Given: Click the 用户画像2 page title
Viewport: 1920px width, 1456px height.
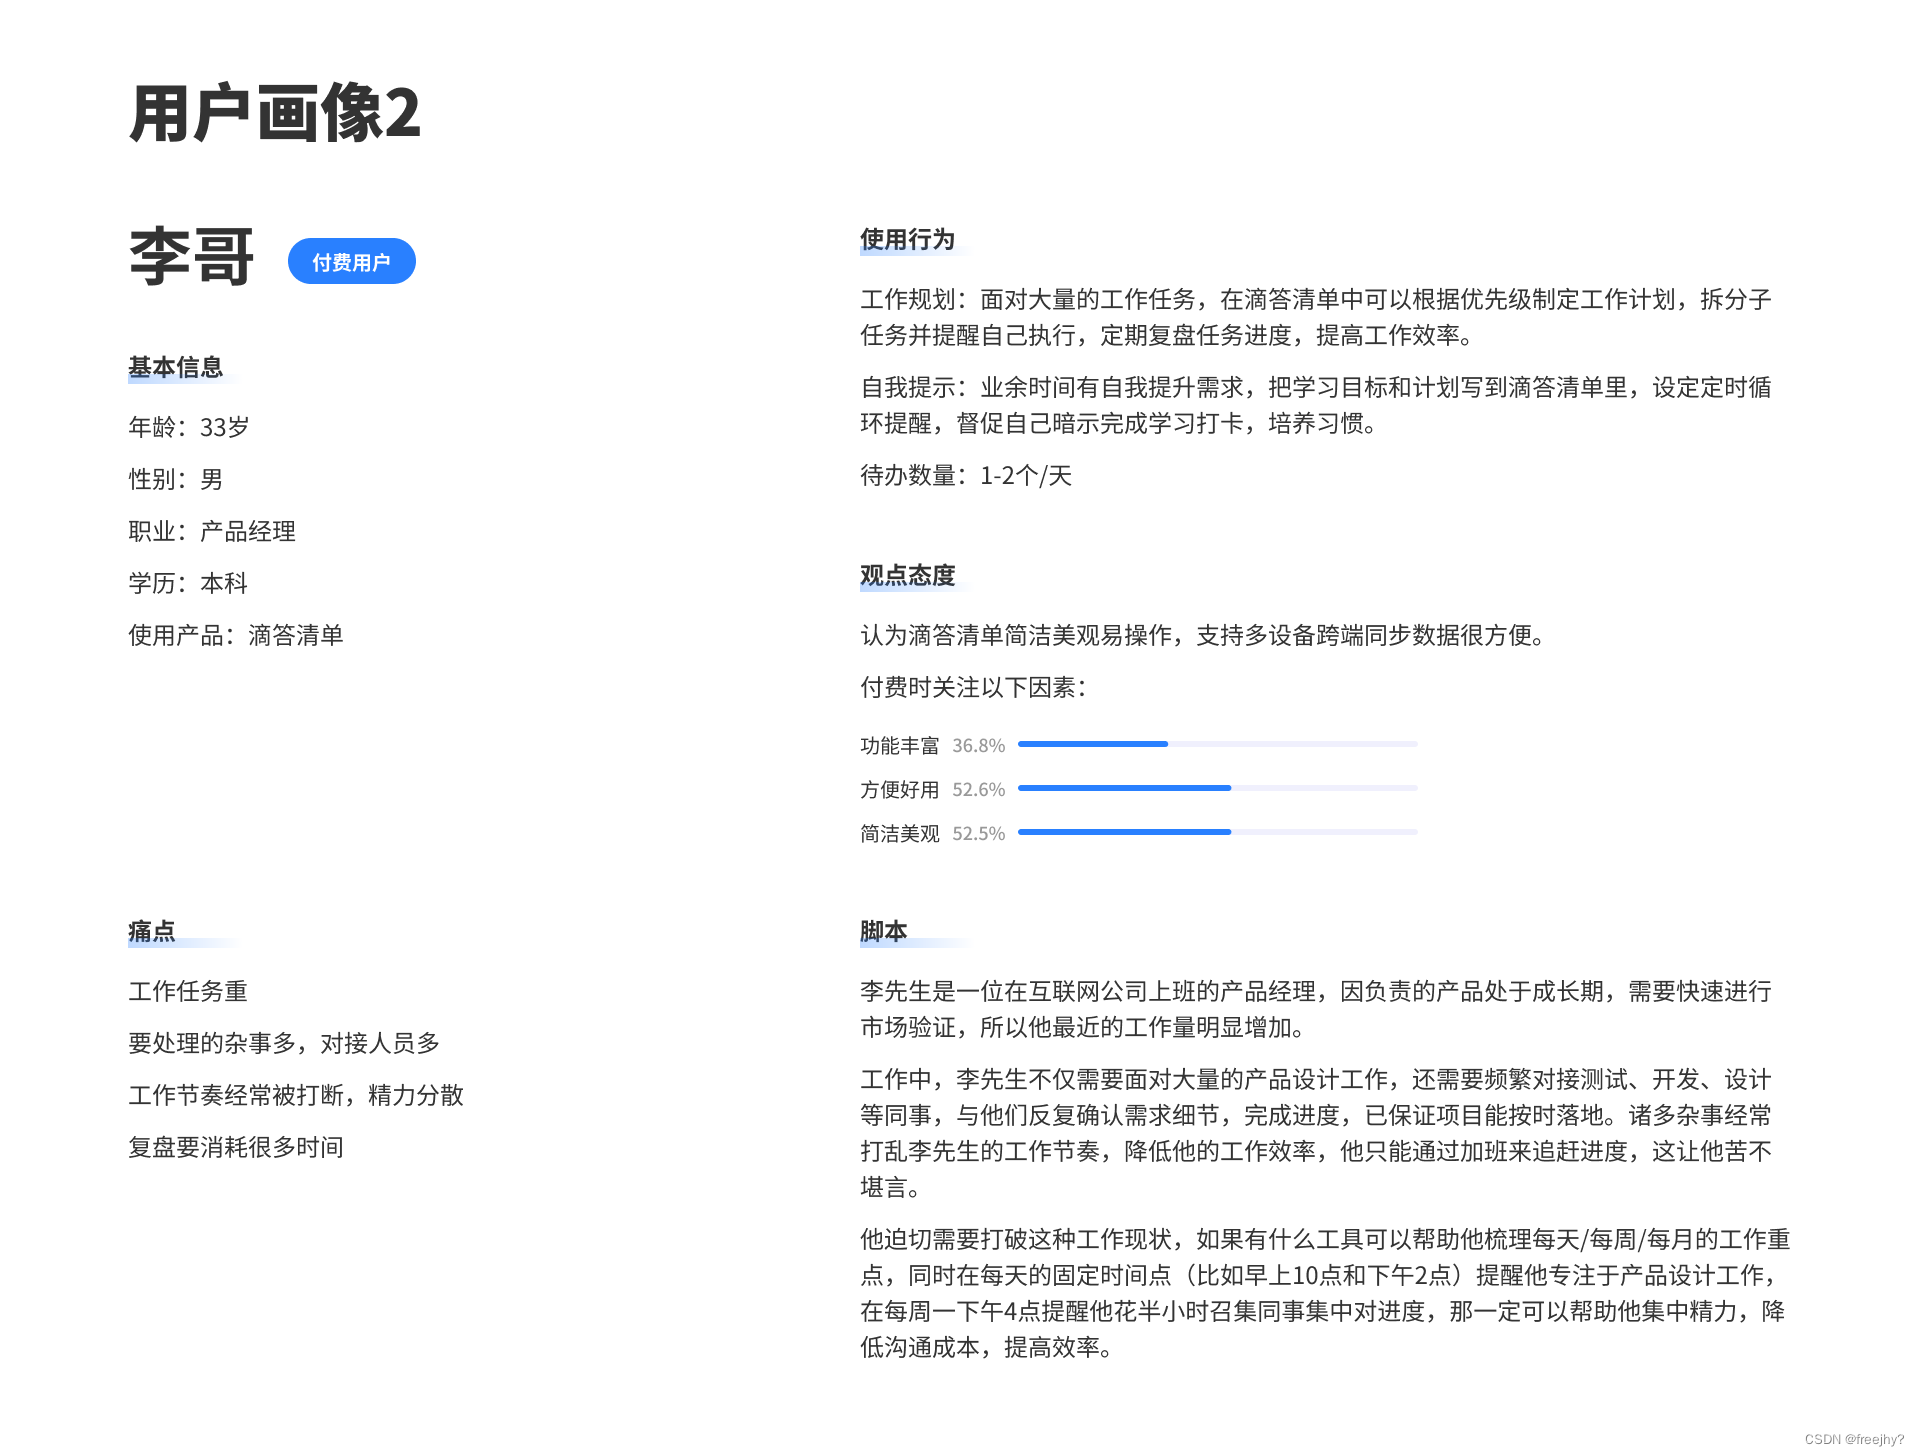Looking at the screenshot, I should [275, 114].
